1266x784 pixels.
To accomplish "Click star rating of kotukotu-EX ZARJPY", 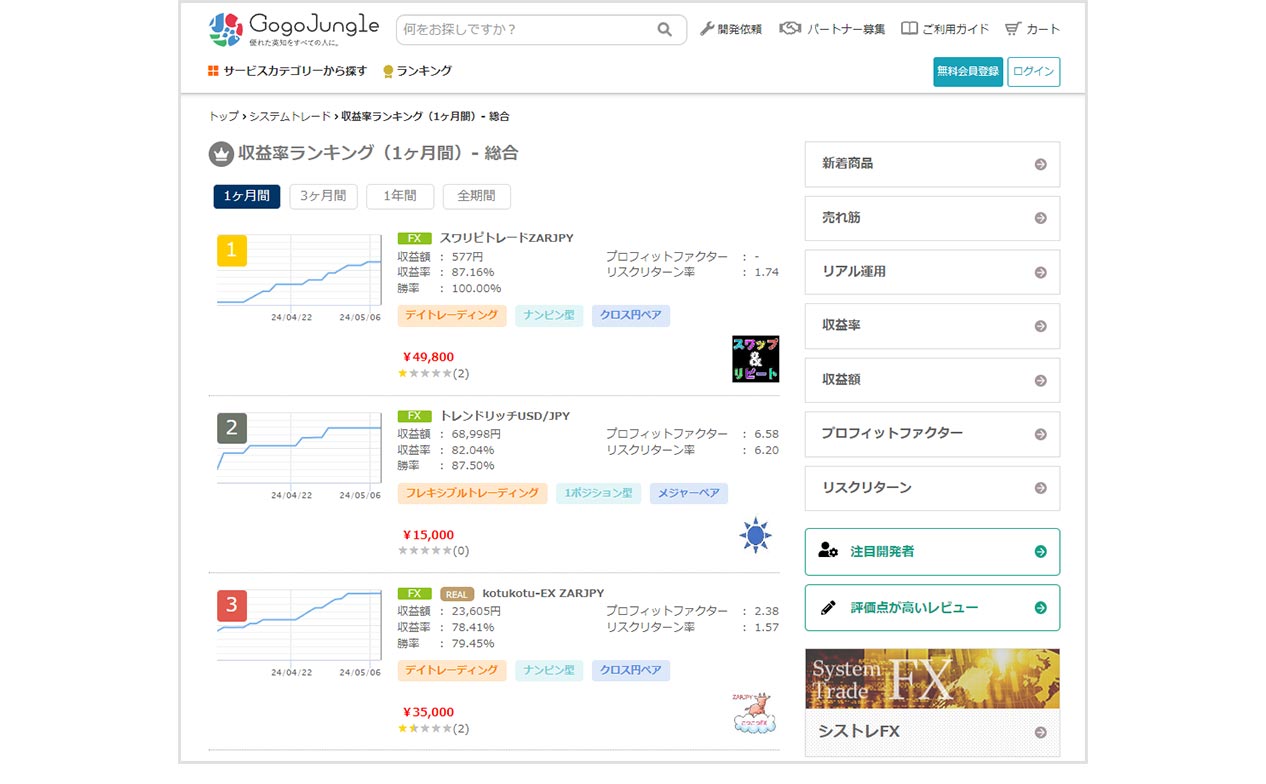I will 425,729.
